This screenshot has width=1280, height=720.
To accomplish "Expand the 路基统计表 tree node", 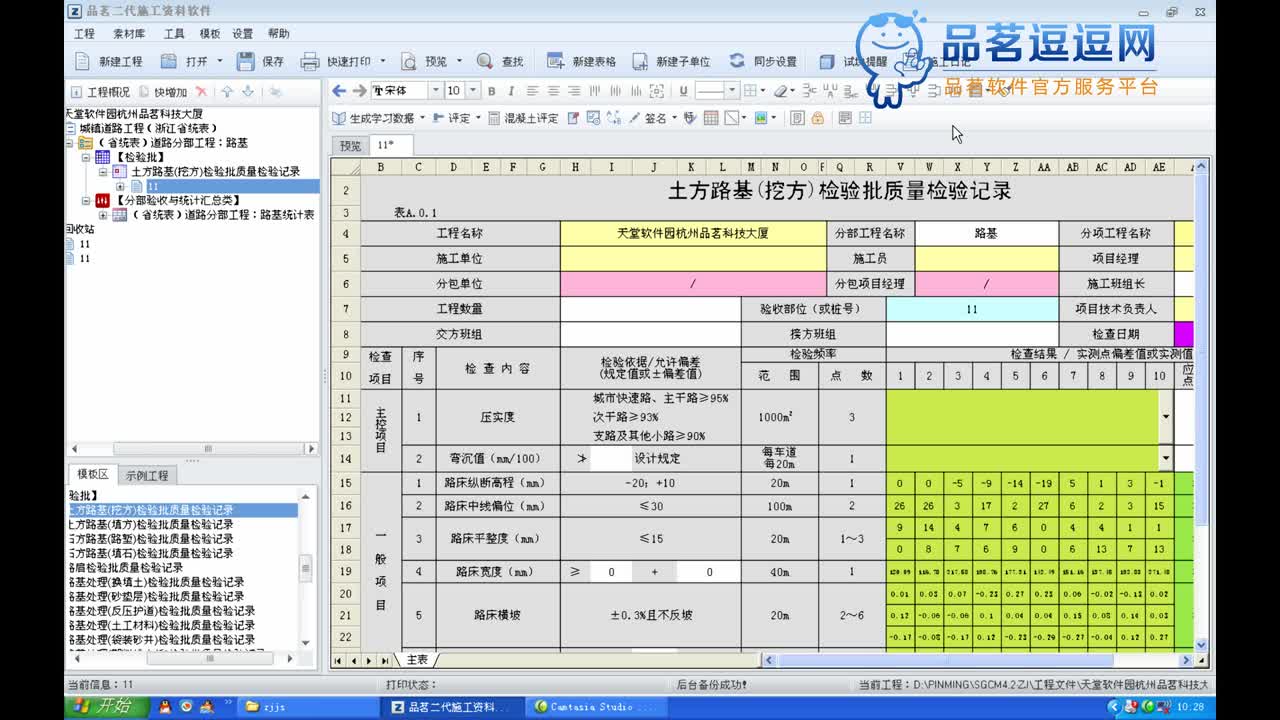I will coord(103,215).
